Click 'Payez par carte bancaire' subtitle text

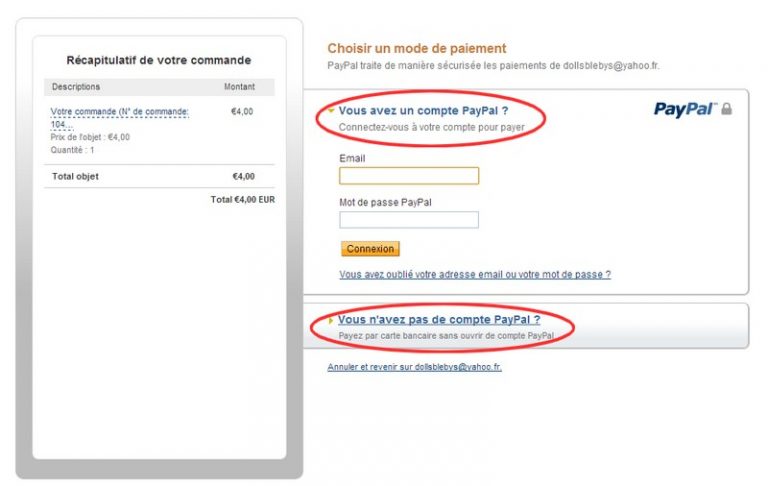pos(446,336)
